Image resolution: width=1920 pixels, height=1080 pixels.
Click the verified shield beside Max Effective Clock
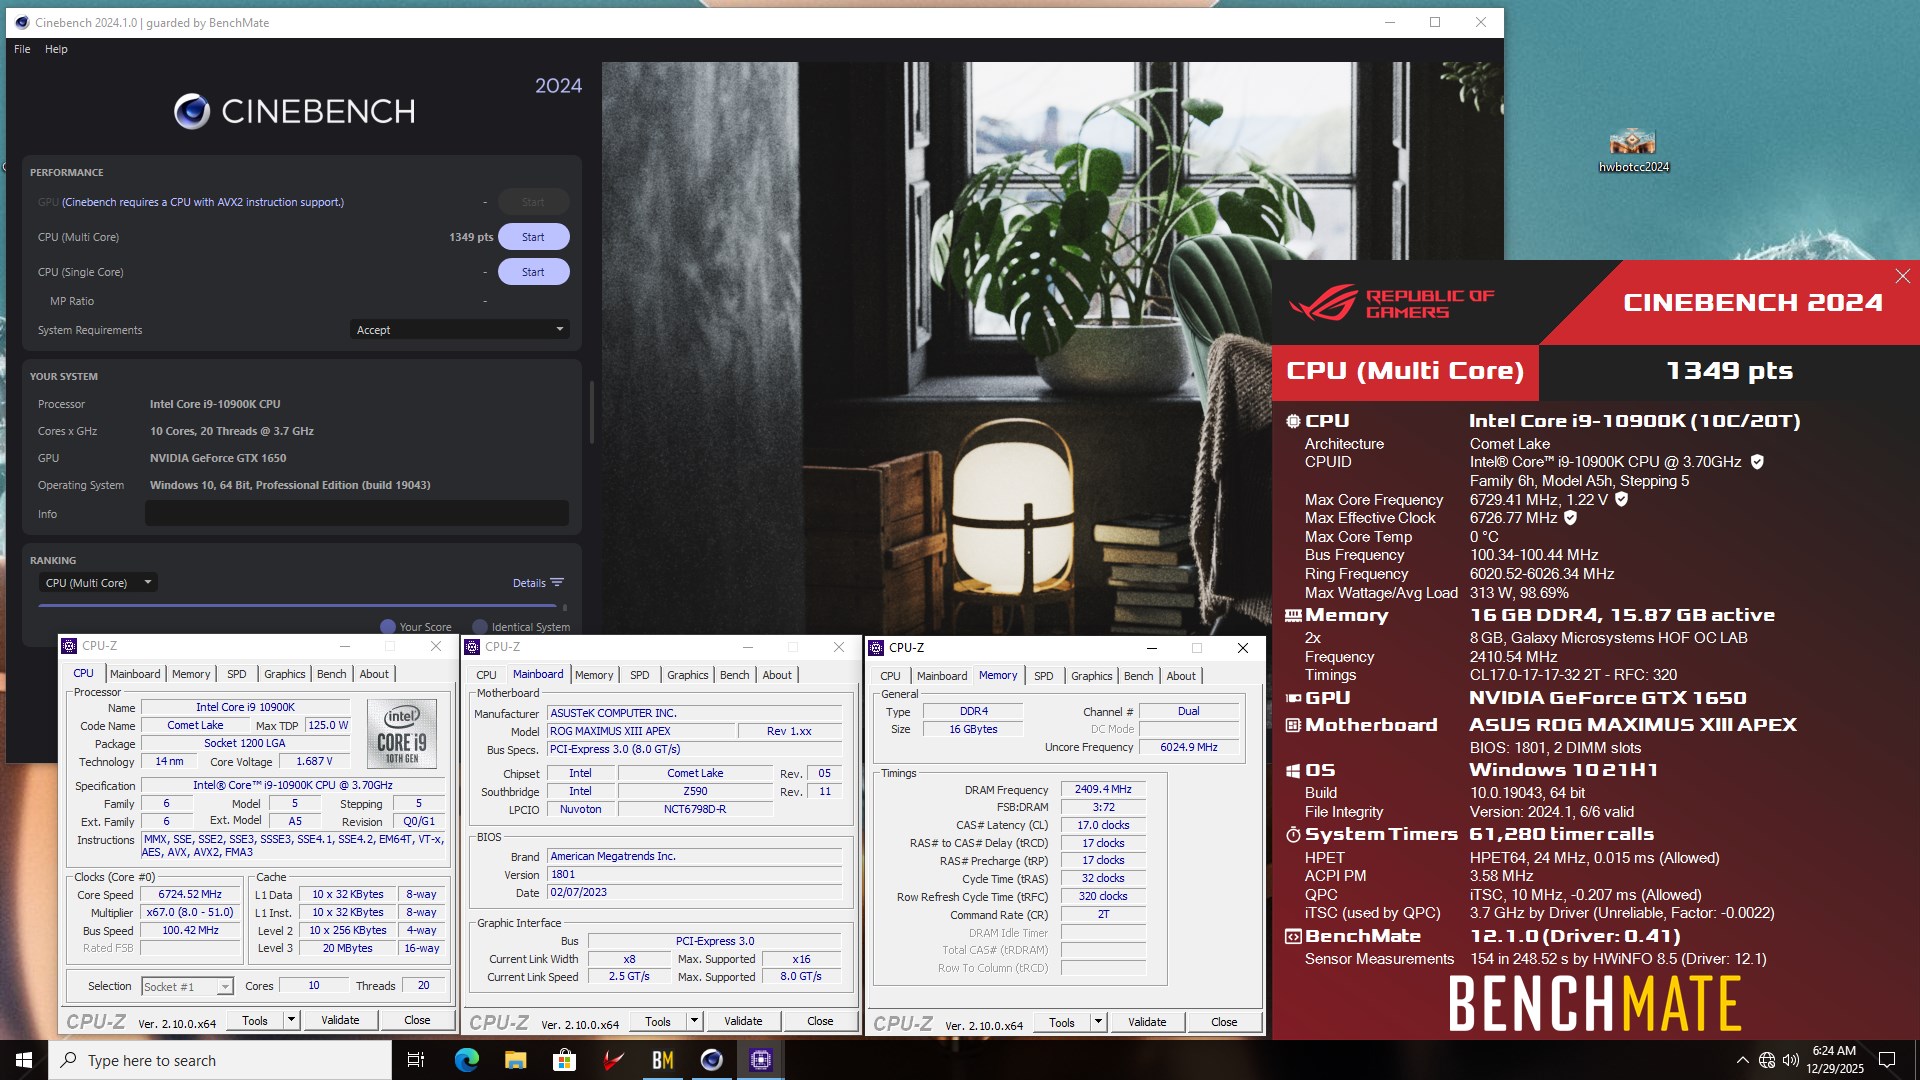(x=1570, y=518)
